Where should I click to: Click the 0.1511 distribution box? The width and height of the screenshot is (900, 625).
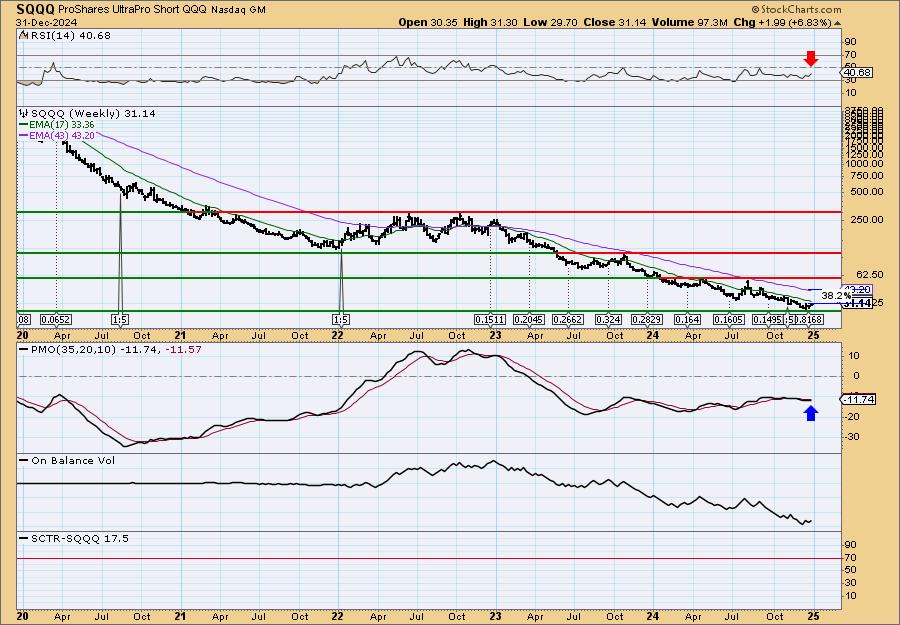pyautogui.click(x=490, y=319)
